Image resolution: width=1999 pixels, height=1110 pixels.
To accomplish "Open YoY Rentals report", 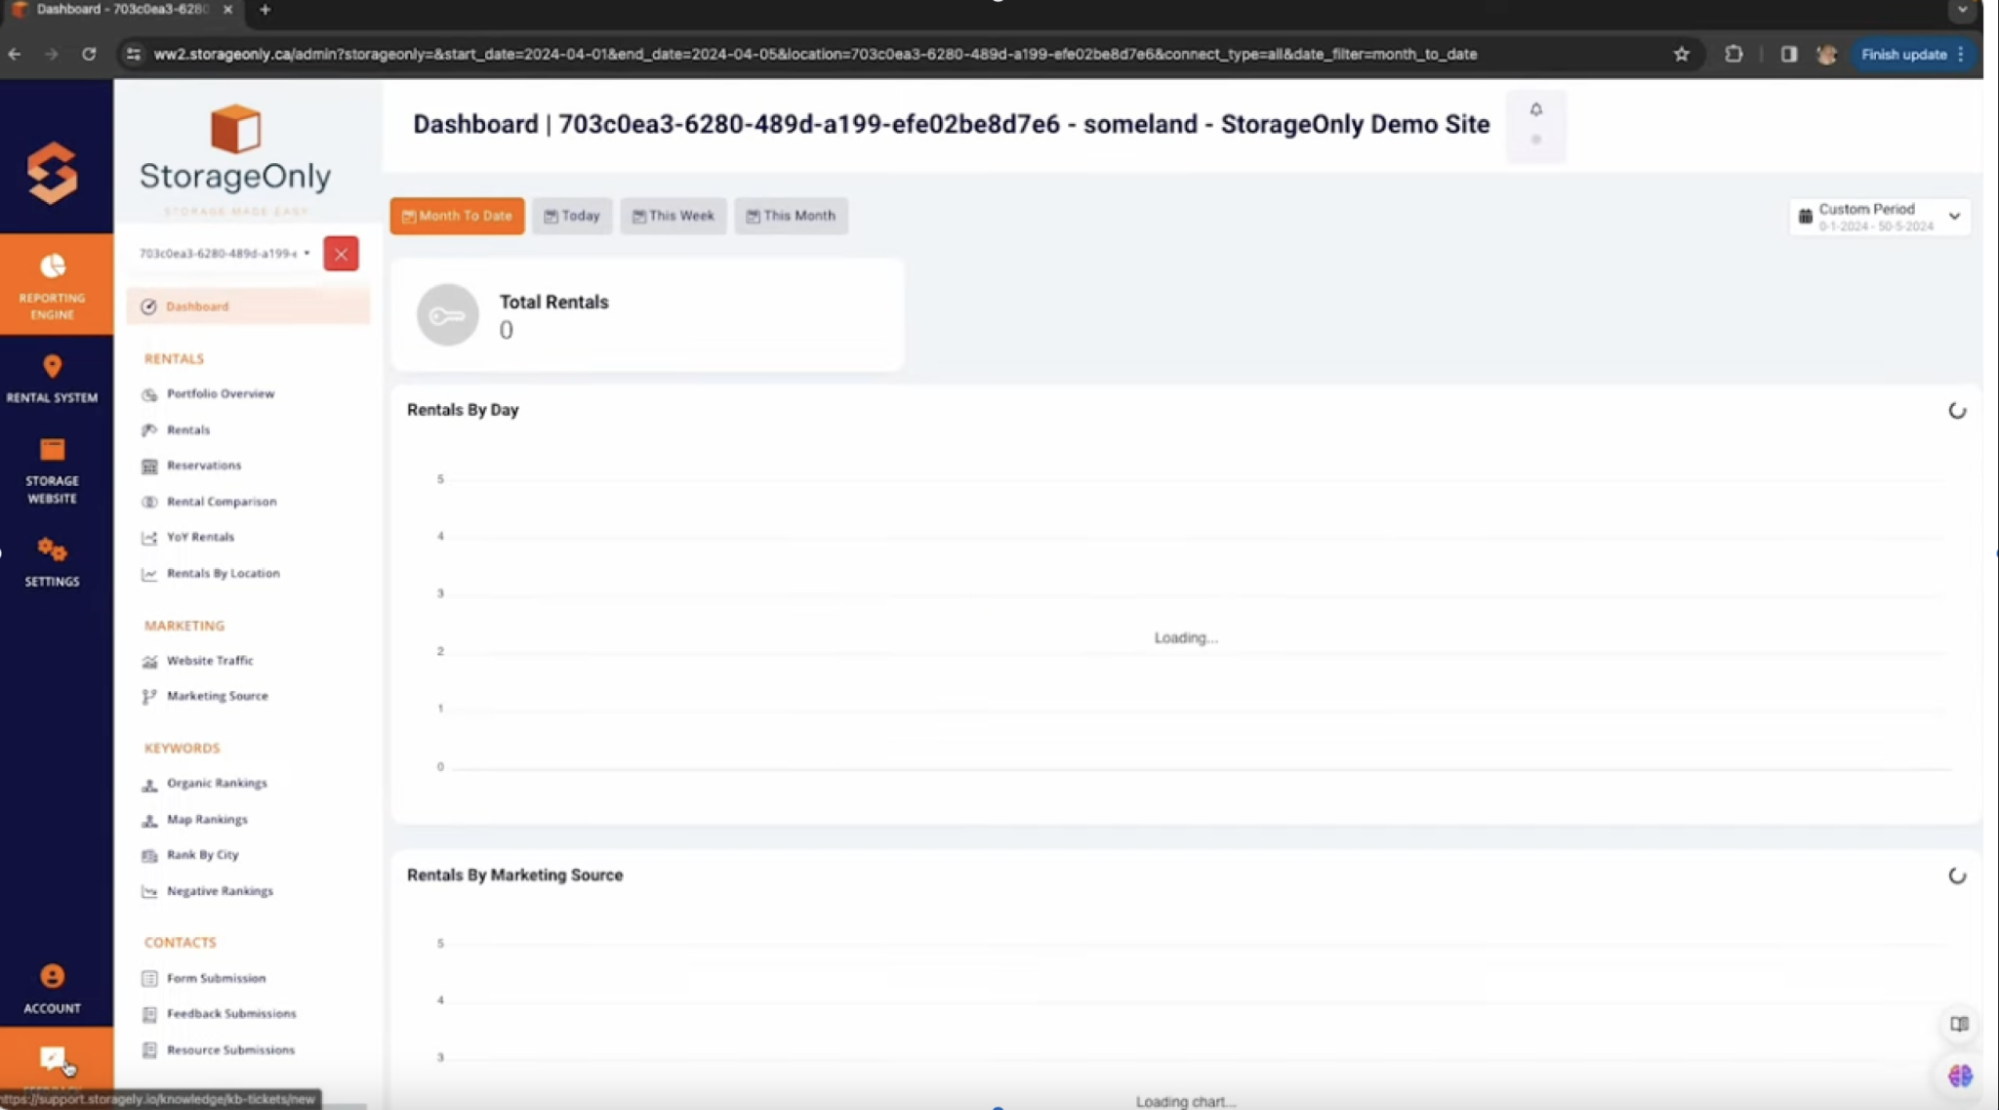I will 200,537.
